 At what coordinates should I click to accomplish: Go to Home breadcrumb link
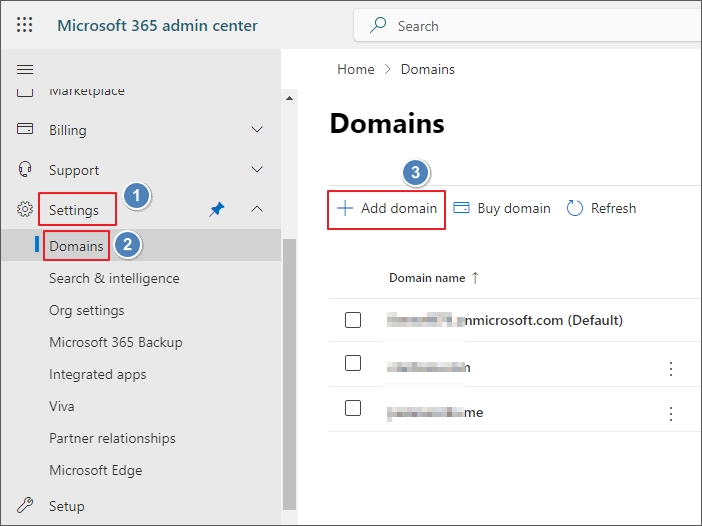(x=356, y=69)
